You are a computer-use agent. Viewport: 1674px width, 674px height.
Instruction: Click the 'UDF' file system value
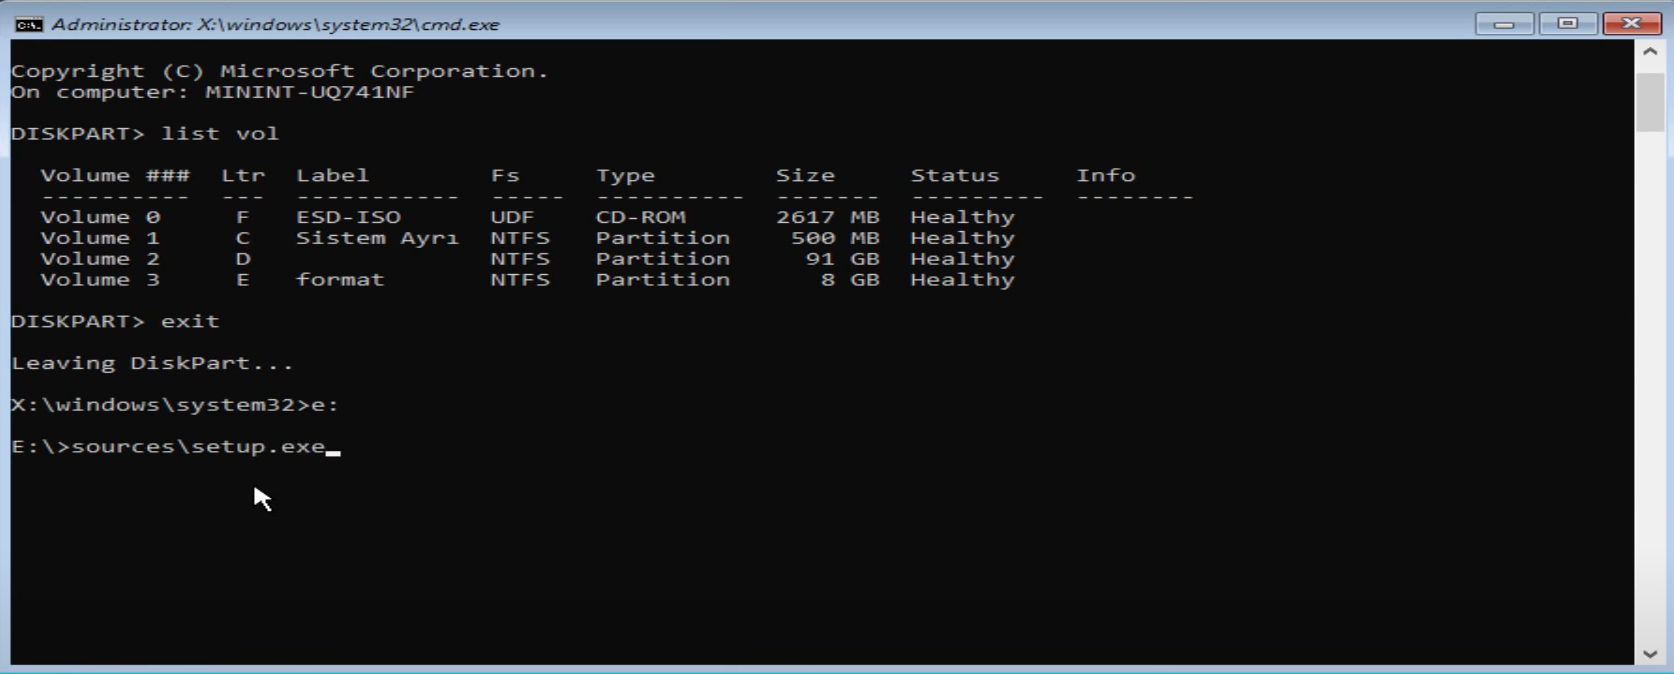512,217
